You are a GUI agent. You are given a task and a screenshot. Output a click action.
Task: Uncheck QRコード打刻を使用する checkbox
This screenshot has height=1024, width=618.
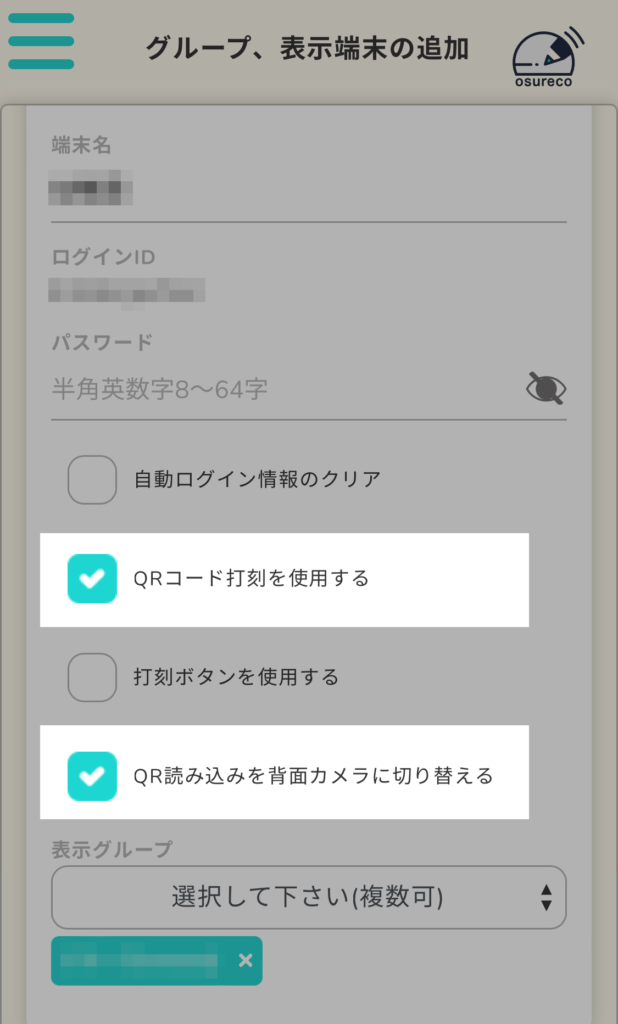click(92, 578)
